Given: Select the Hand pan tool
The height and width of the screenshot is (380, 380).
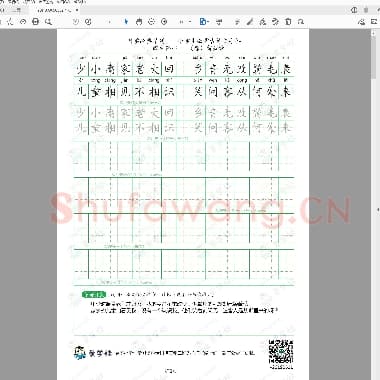Looking at the screenshot, I should coord(139,22).
